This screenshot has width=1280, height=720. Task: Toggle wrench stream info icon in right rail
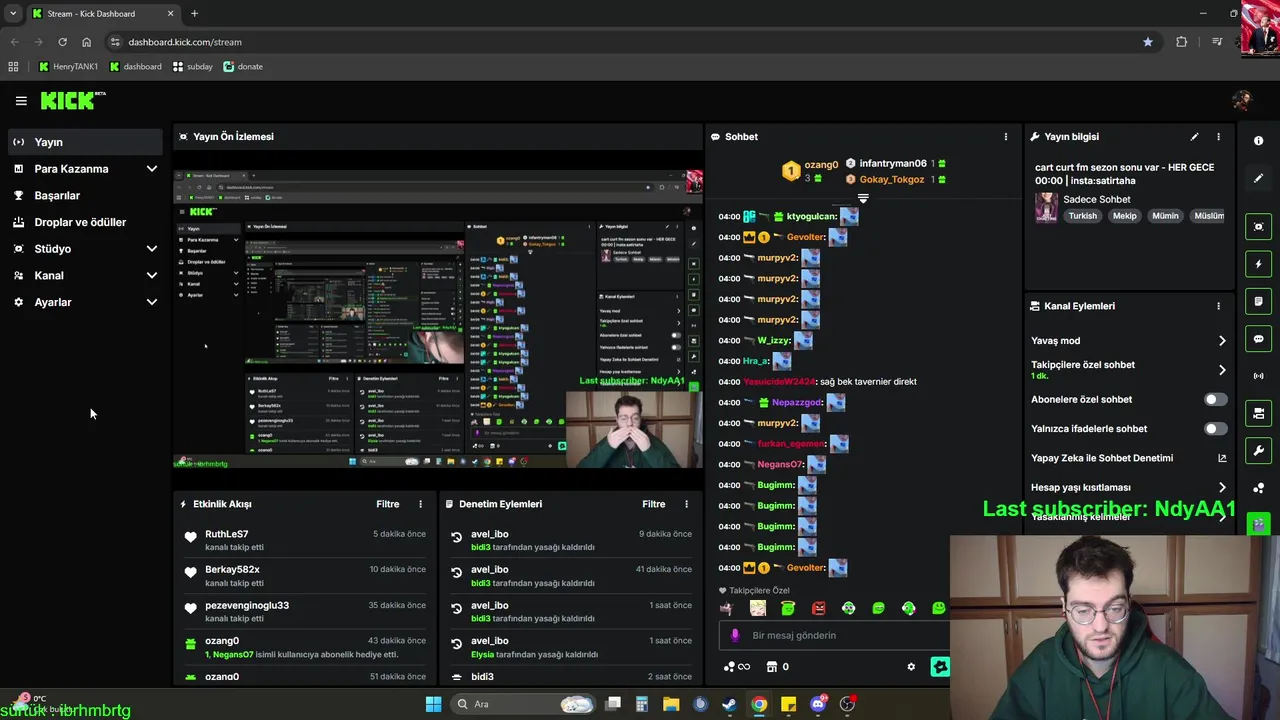(1258, 450)
